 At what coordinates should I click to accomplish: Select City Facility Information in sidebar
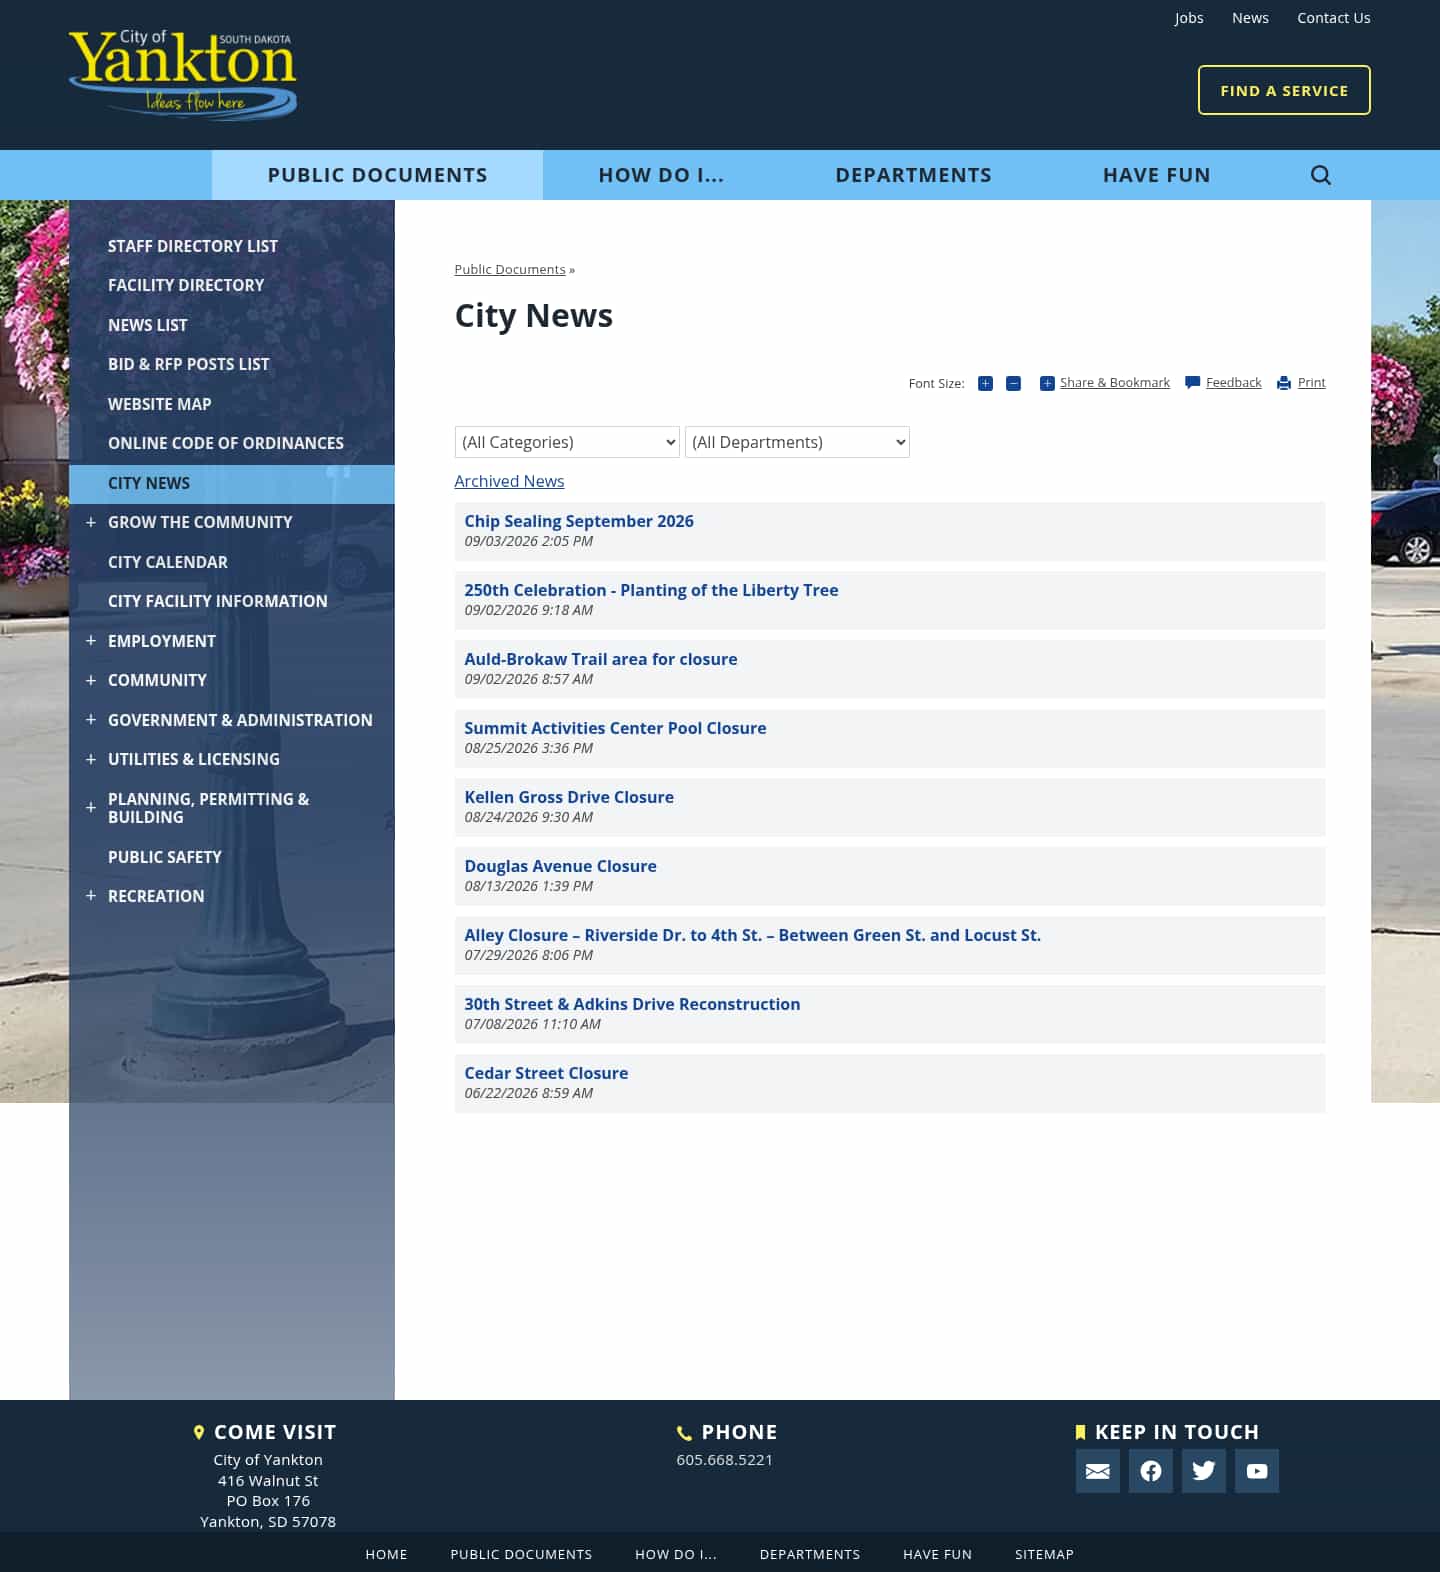pos(218,601)
